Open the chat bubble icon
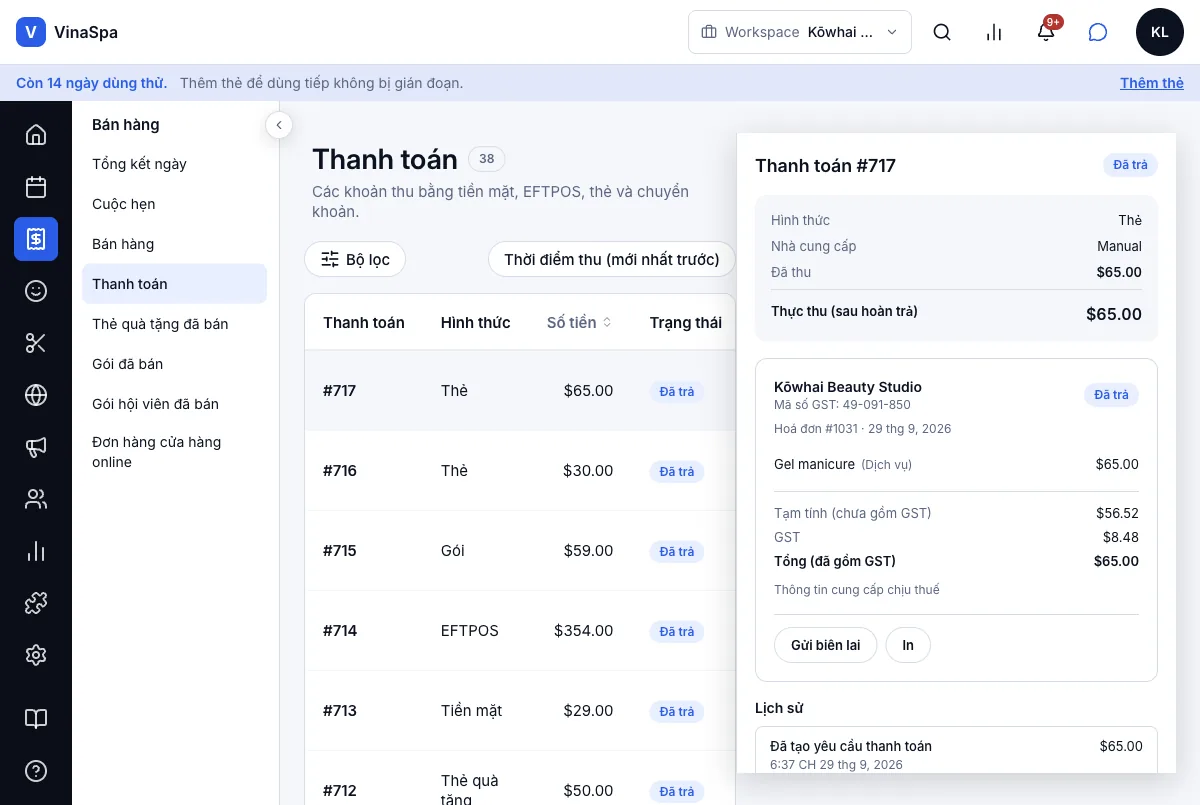The width and height of the screenshot is (1200, 805). [x=1098, y=32]
